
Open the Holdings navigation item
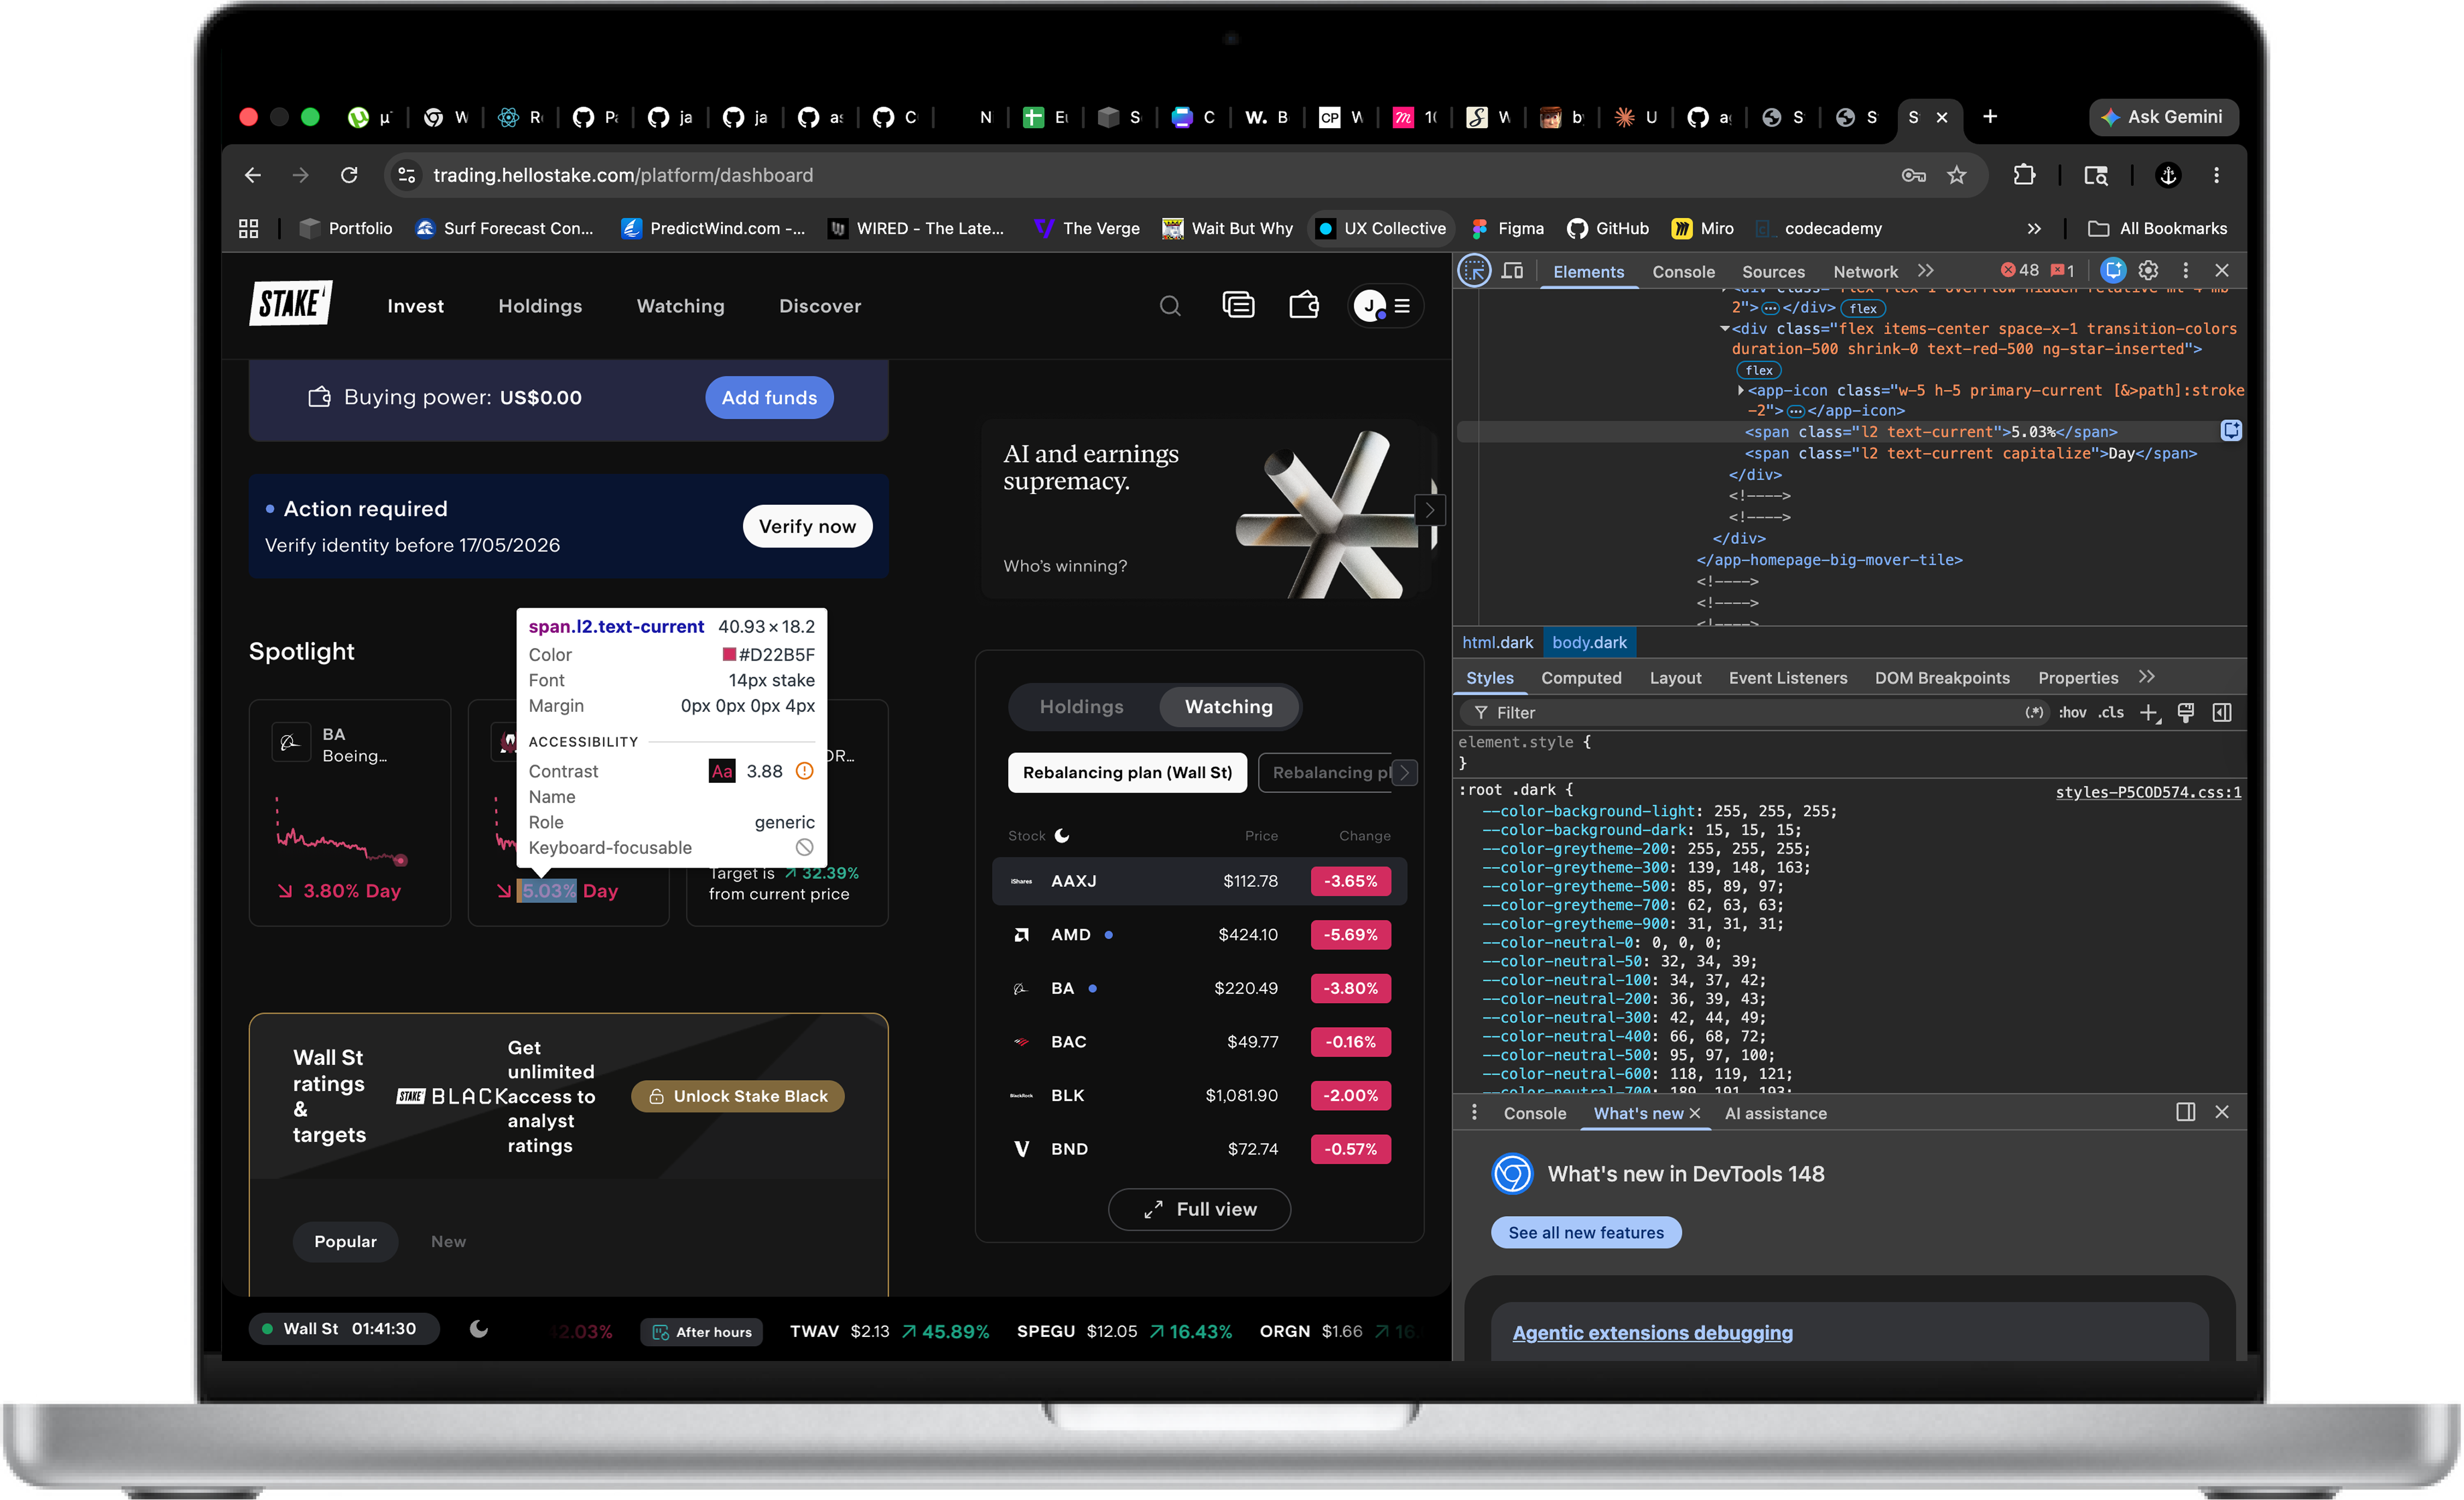coord(540,306)
